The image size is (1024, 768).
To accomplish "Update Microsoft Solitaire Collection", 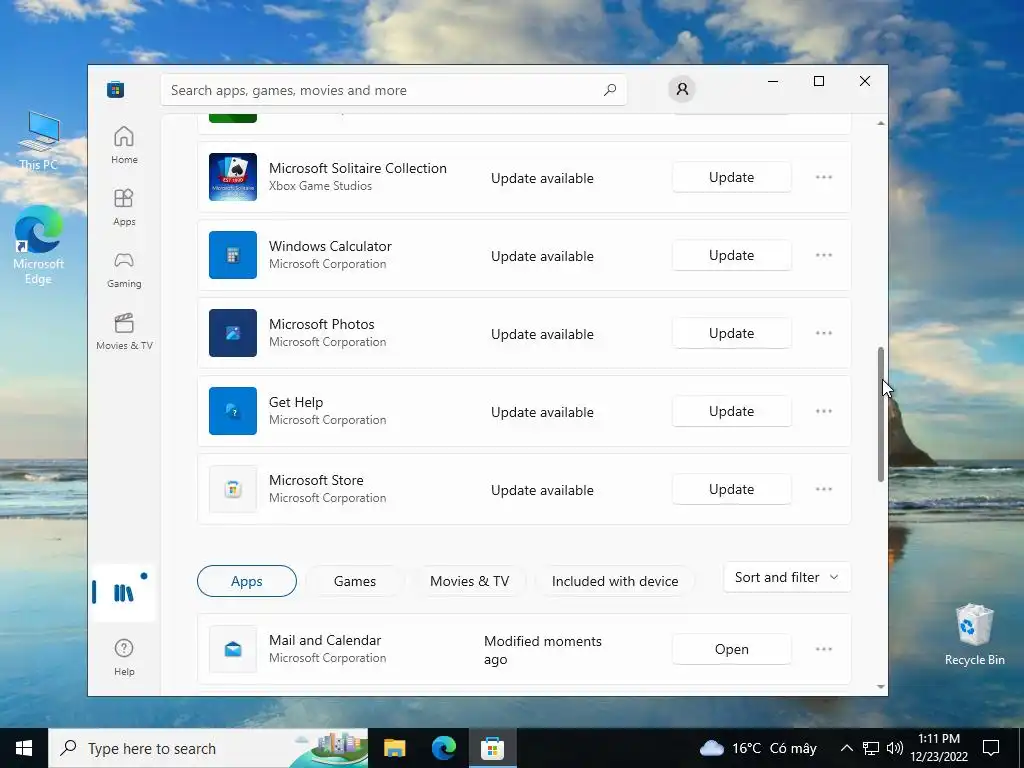I will (x=731, y=177).
